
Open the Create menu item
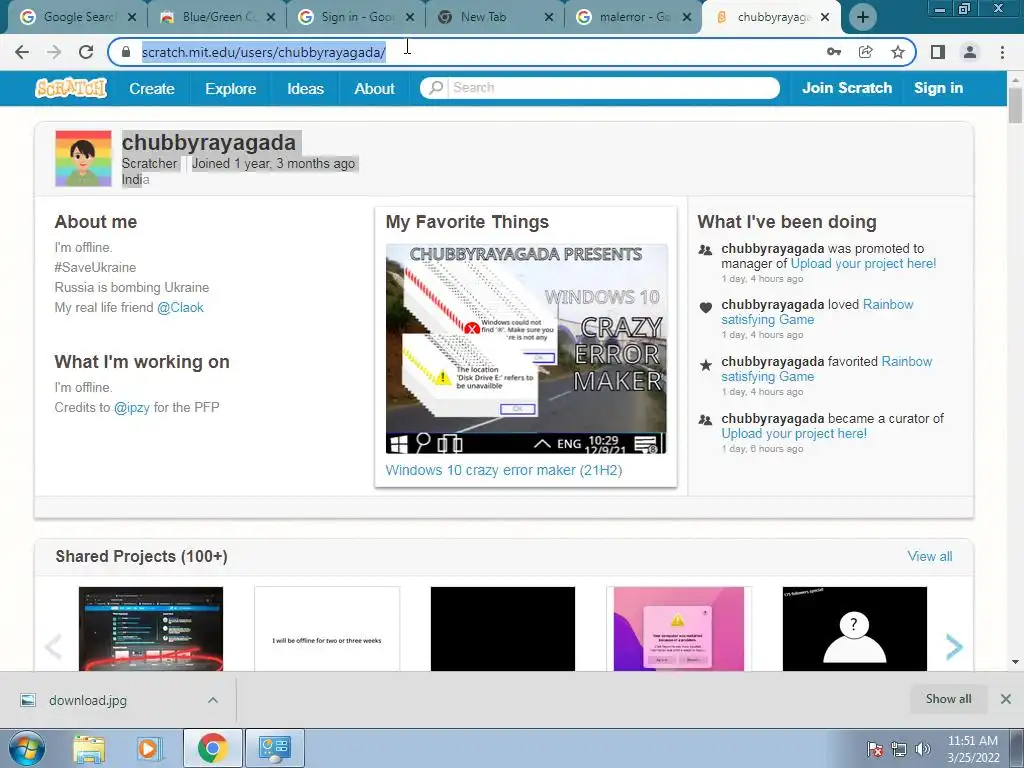(x=152, y=88)
